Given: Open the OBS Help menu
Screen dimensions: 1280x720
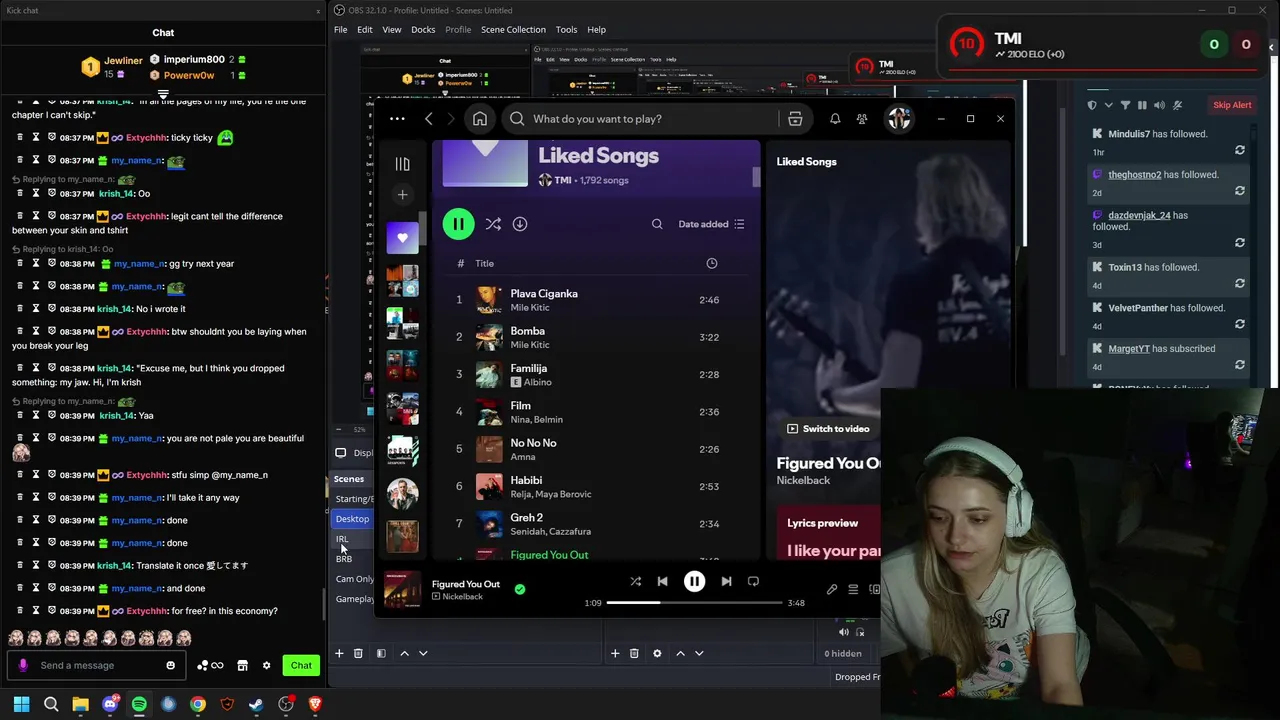Looking at the screenshot, I should (x=597, y=30).
